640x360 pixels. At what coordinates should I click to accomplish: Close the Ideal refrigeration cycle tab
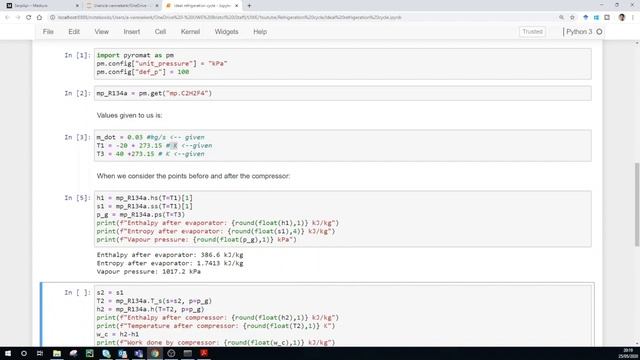coord(236,6)
